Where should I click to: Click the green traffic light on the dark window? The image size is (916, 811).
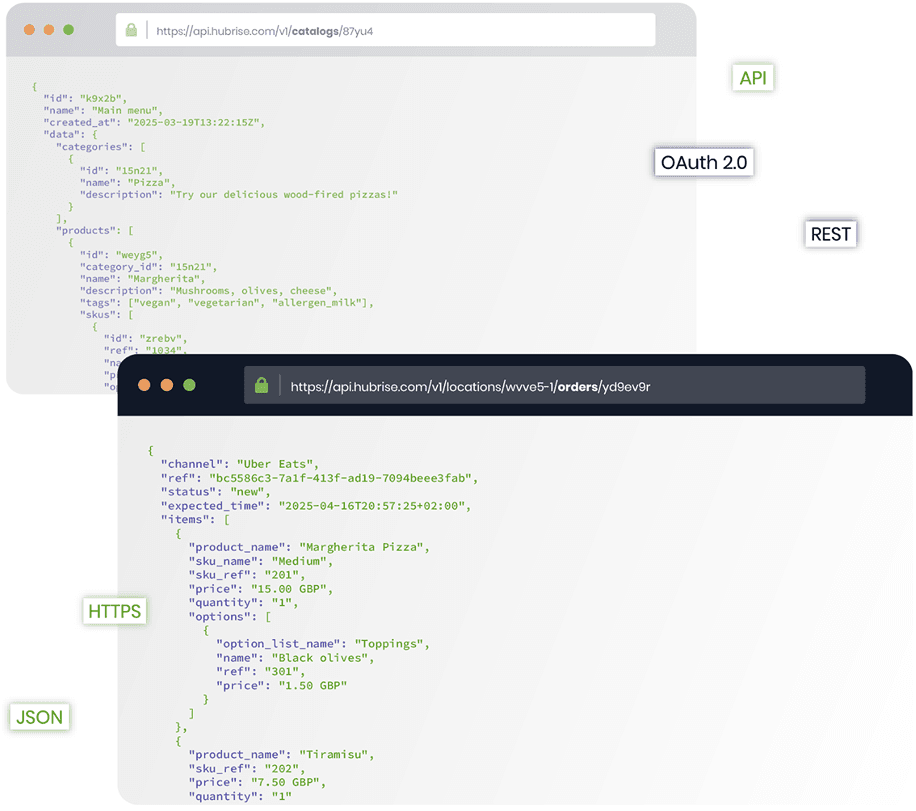[x=190, y=384]
